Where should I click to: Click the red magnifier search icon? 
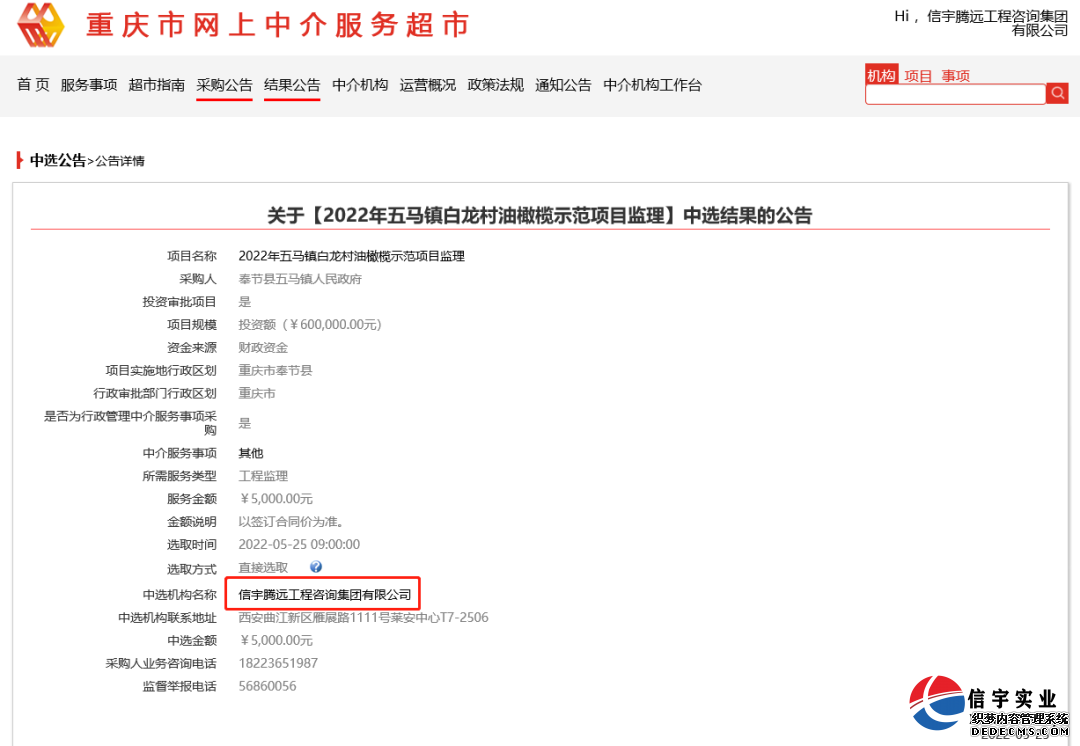tap(1058, 93)
